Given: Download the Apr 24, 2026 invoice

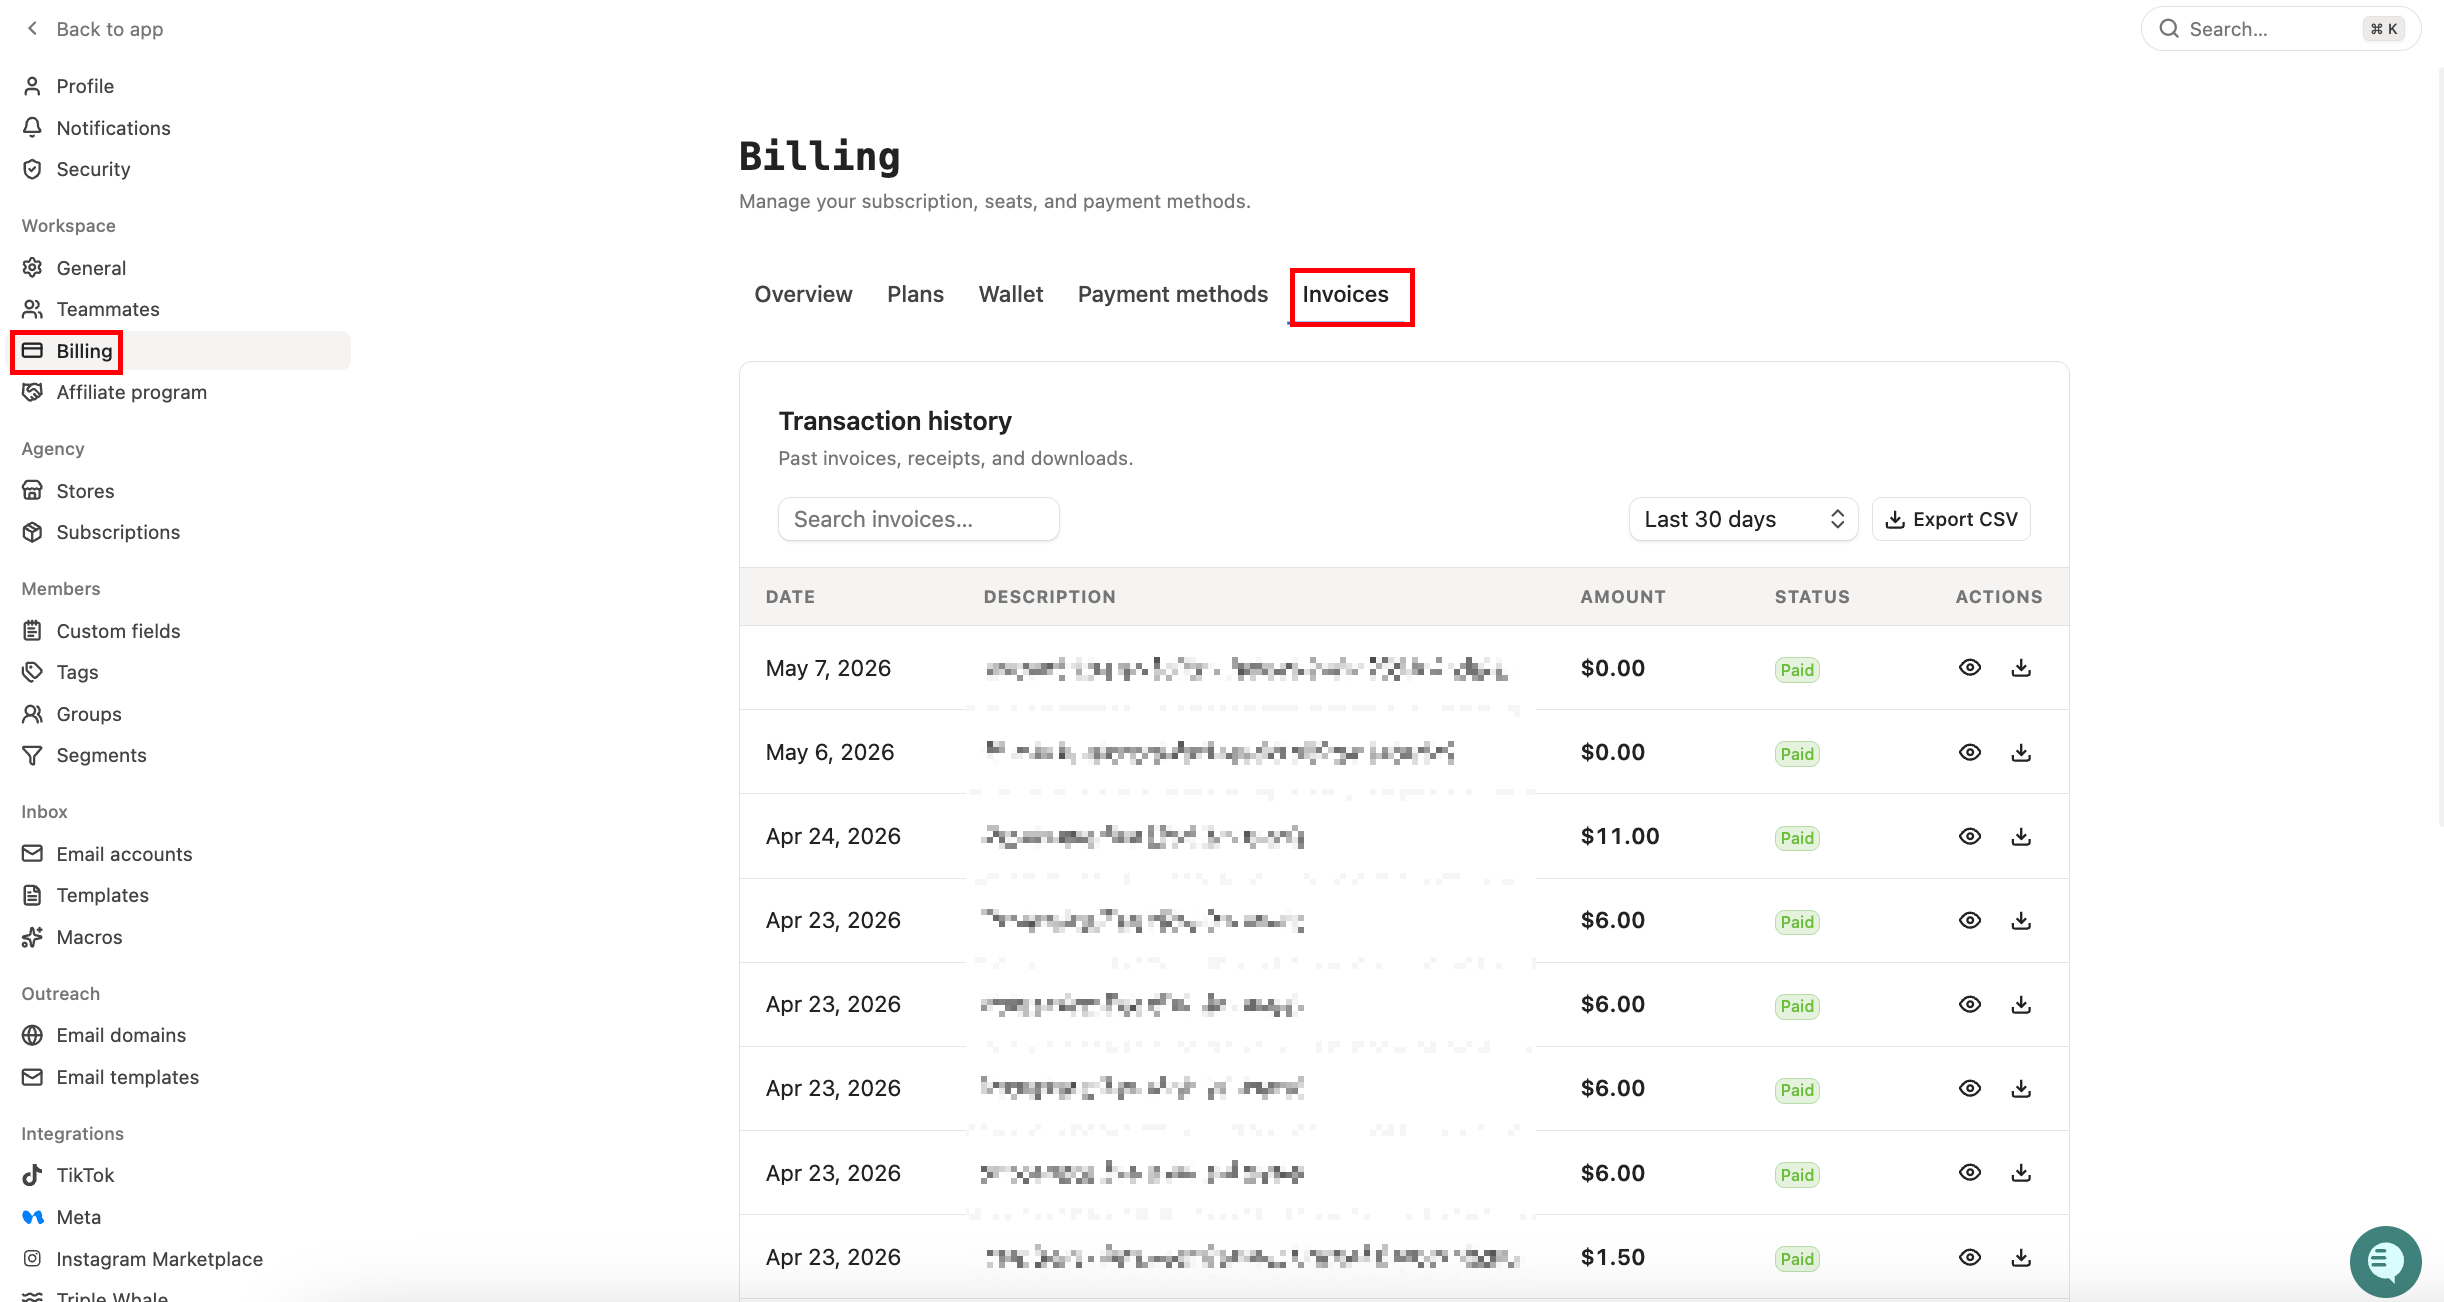Looking at the screenshot, I should click(2021, 836).
